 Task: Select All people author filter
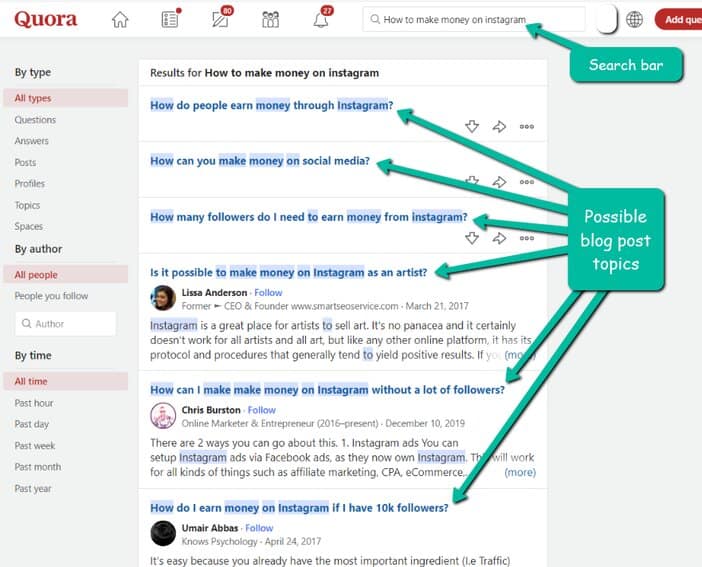point(65,275)
